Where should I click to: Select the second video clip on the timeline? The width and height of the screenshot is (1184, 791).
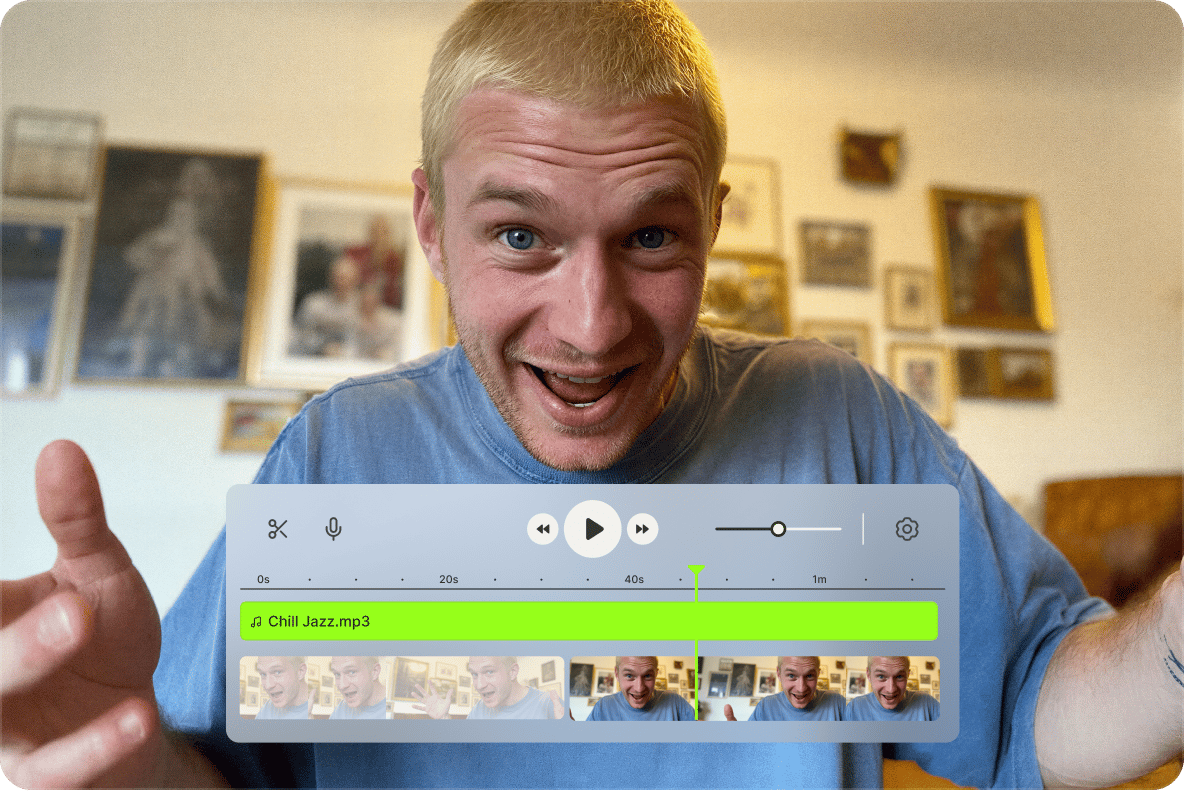754,688
